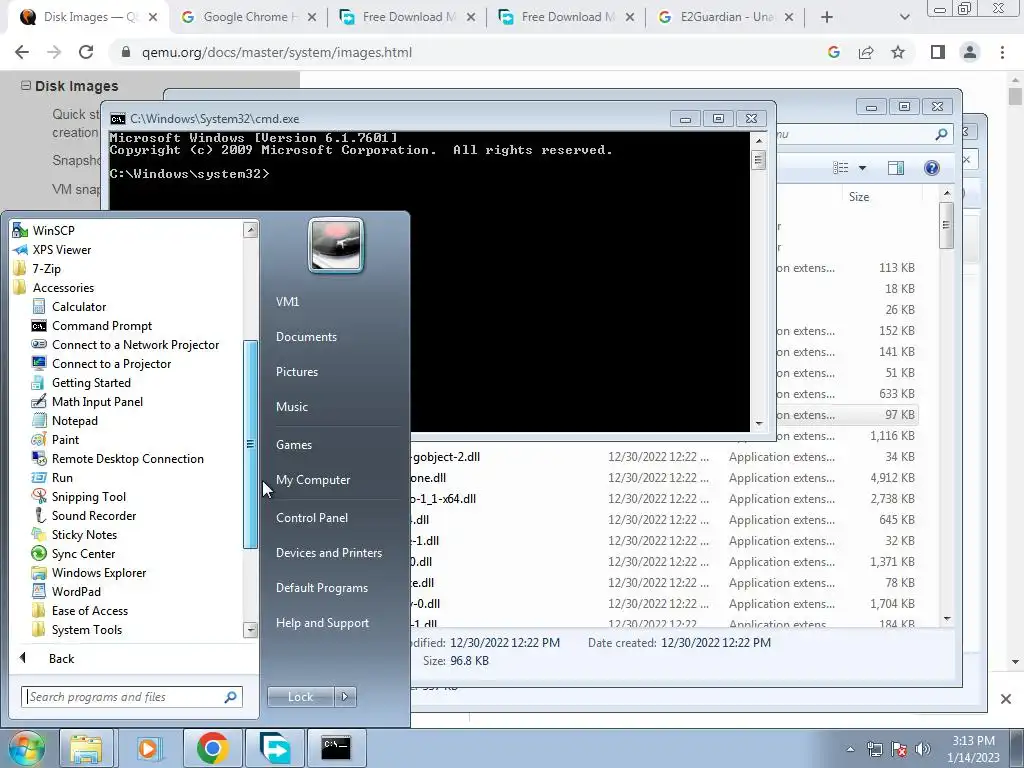Open Default Programs
Viewport: 1024px width, 768px height.
[x=321, y=588]
